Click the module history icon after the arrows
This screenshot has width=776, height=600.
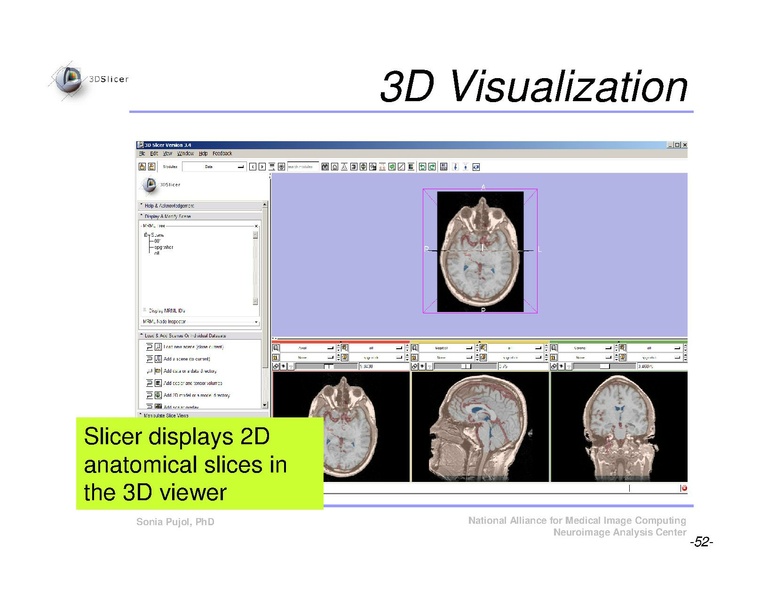pyautogui.click(x=272, y=167)
